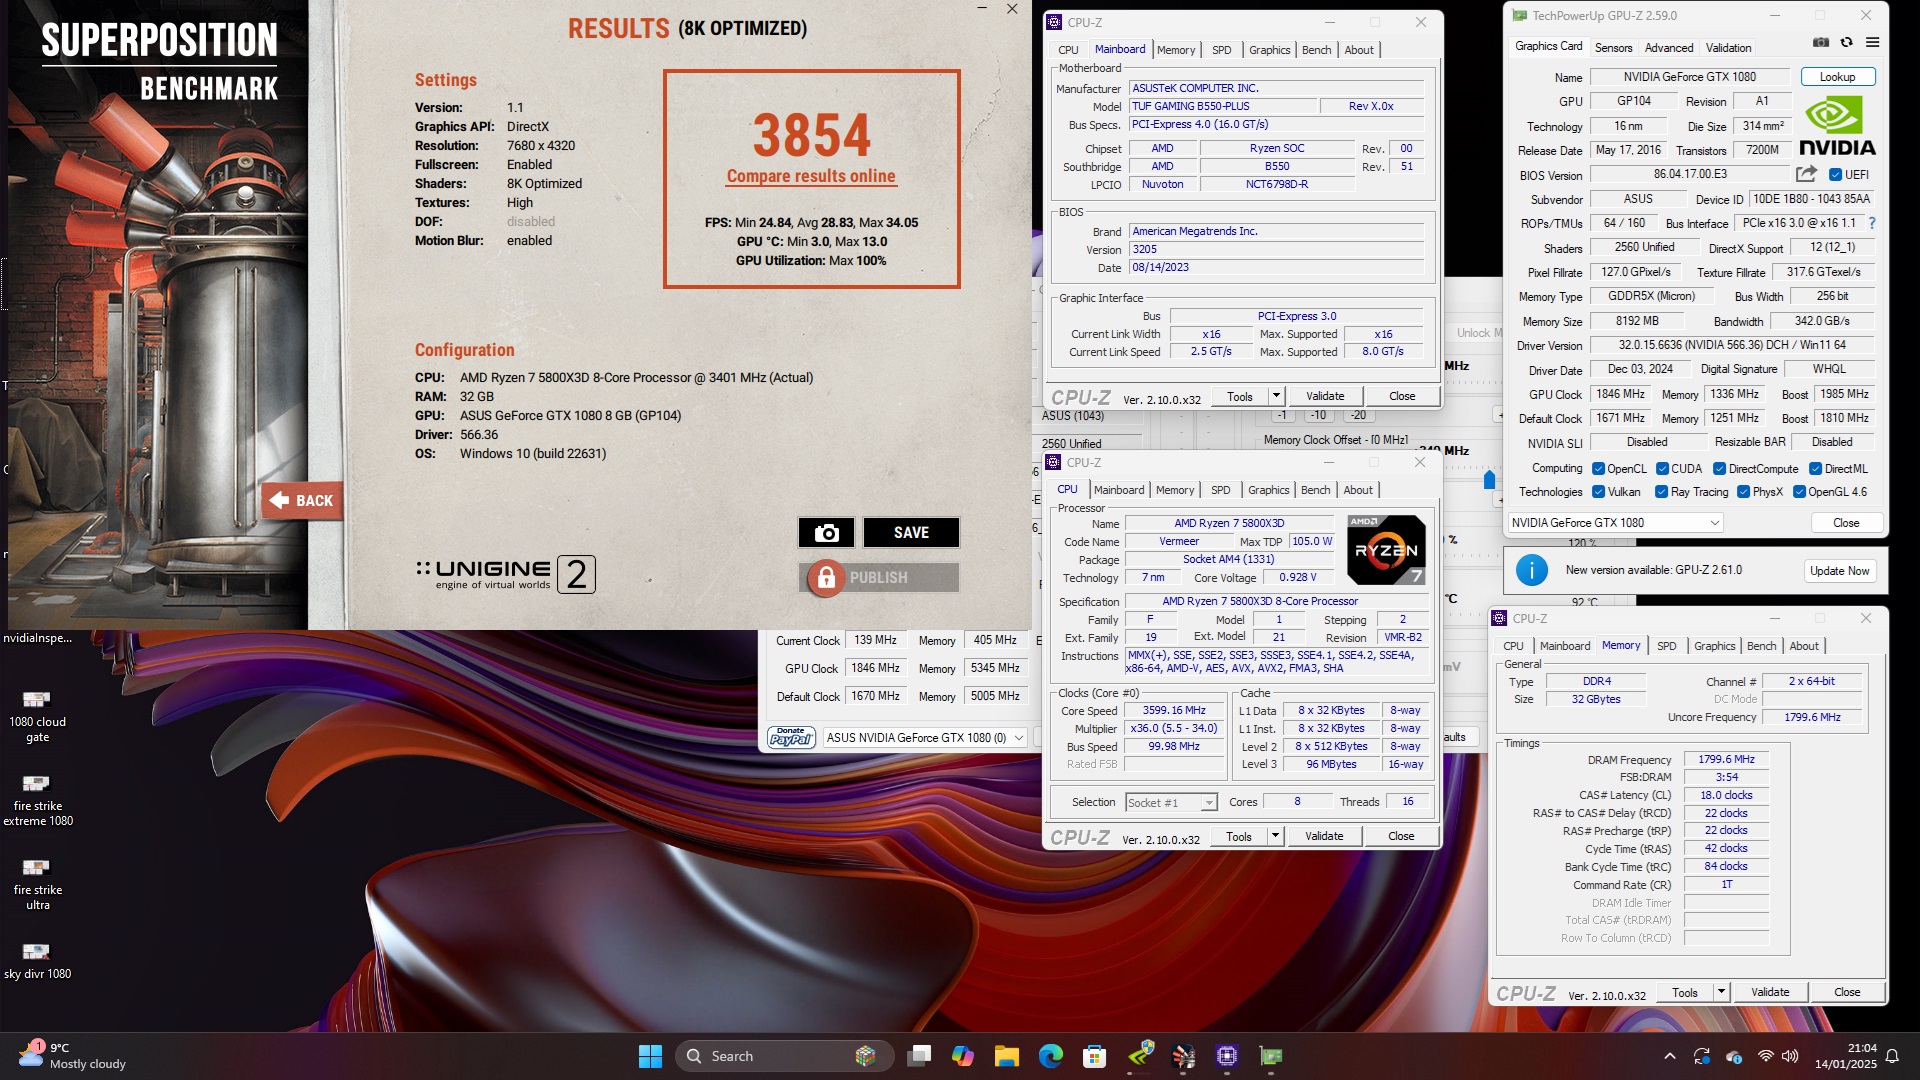Image resolution: width=1920 pixels, height=1080 pixels.
Task: Open the notification bell in the system tray
Action: [1892, 1056]
